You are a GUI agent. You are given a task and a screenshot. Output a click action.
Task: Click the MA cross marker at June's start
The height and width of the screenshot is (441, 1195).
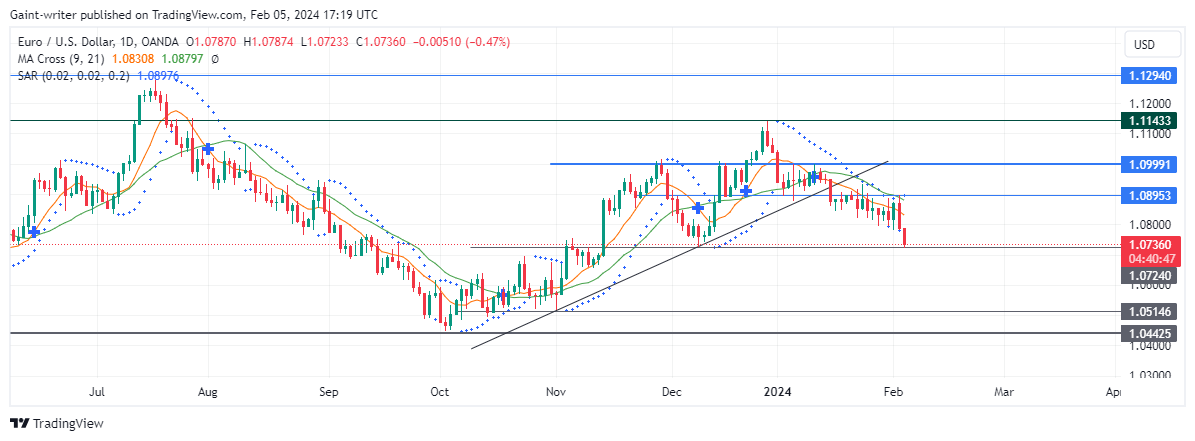click(34, 231)
